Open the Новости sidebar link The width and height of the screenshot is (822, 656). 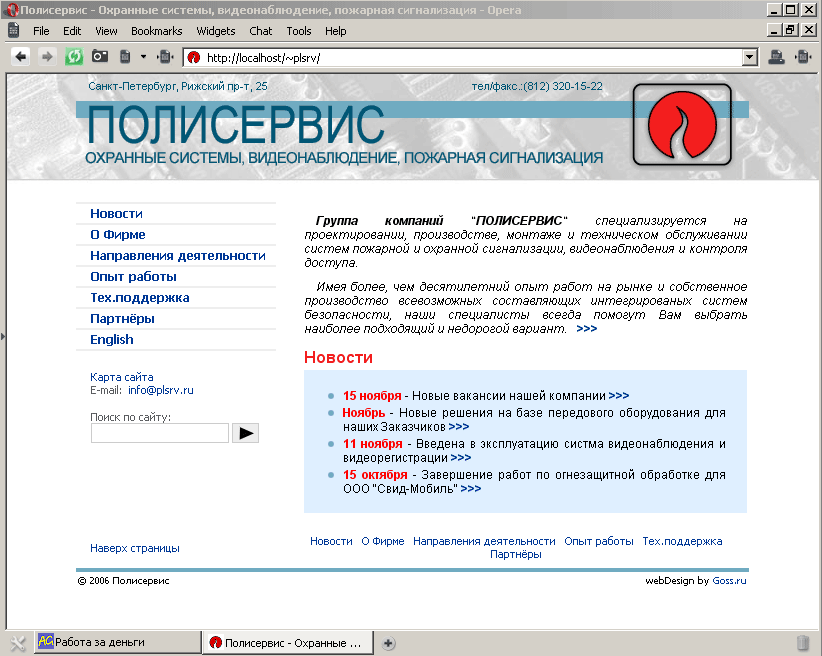[x=116, y=213]
